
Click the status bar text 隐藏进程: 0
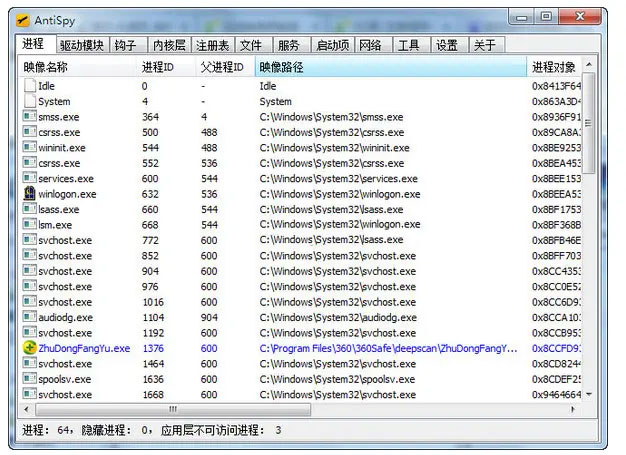(117, 430)
